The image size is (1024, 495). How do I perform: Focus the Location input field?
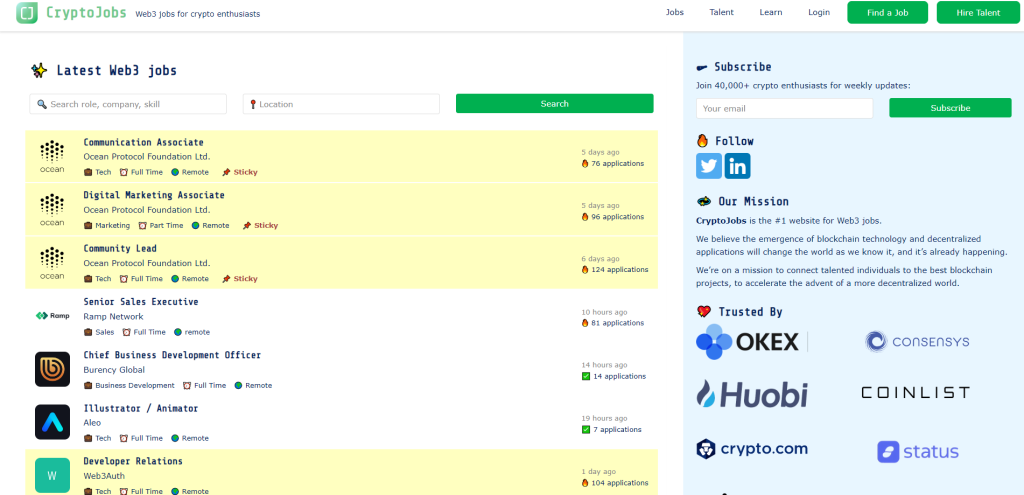click(x=341, y=104)
